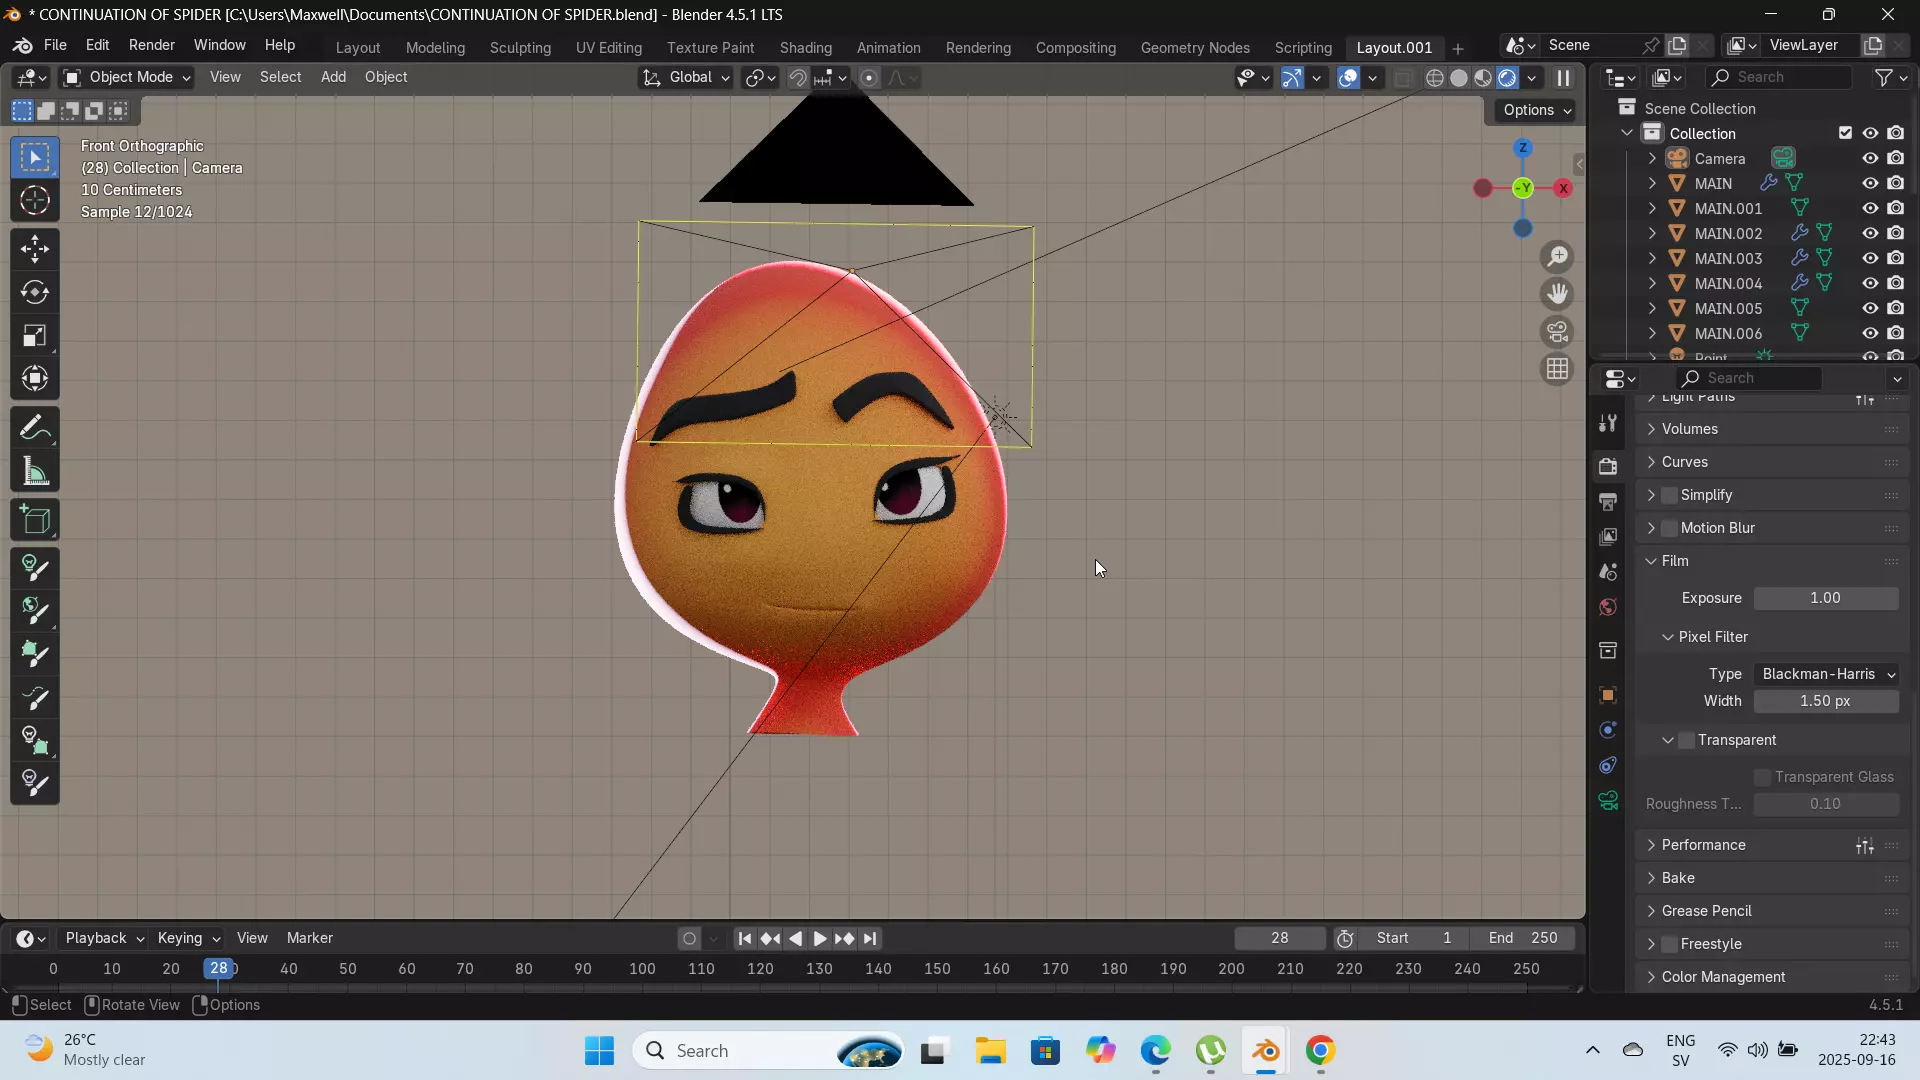Screen dimensions: 1920x1080
Task: Open the File menu
Action: click(x=55, y=45)
